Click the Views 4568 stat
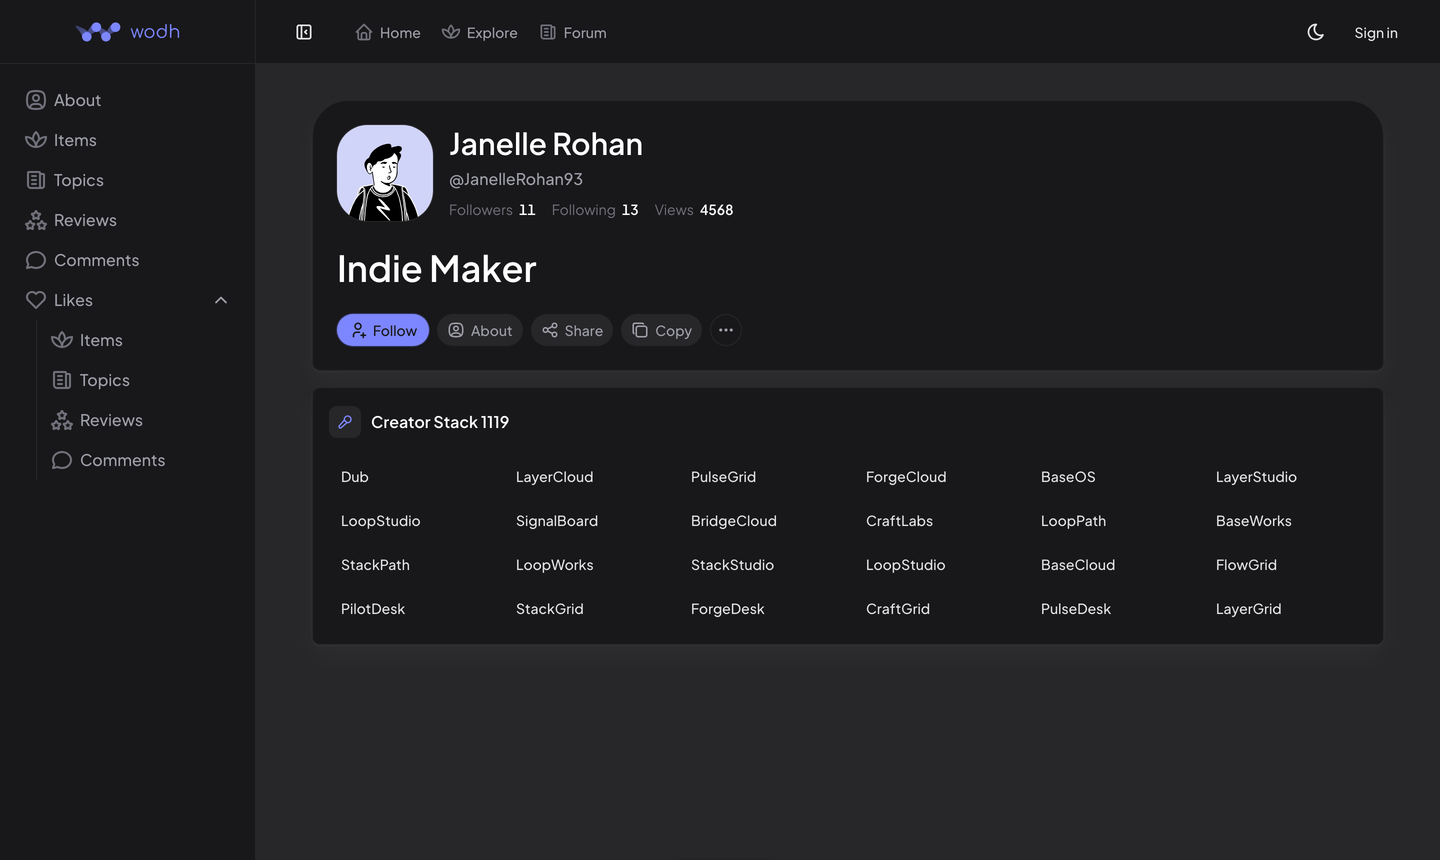The height and width of the screenshot is (860, 1440). click(694, 210)
